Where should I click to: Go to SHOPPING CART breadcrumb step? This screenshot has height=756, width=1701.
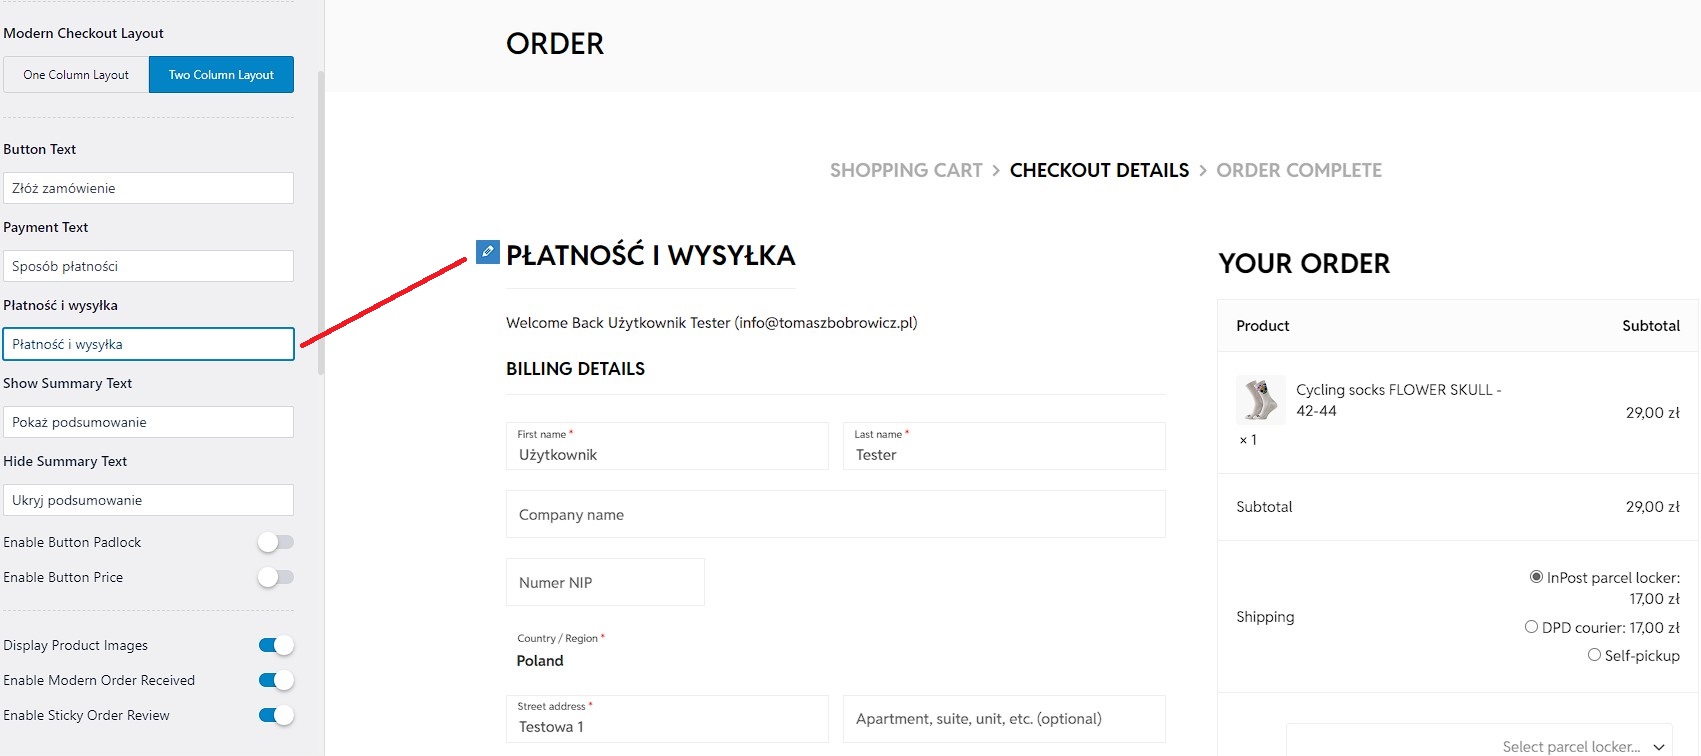pyautogui.click(x=906, y=170)
